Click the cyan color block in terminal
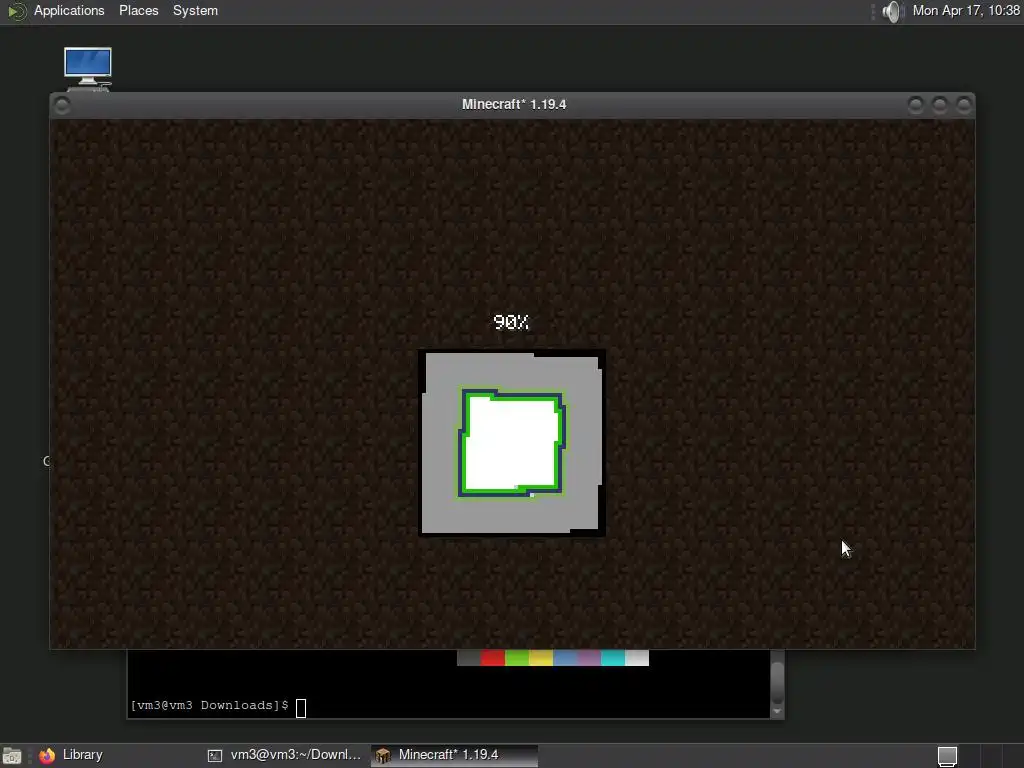This screenshot has width=1024, height=768. [613, 658]
